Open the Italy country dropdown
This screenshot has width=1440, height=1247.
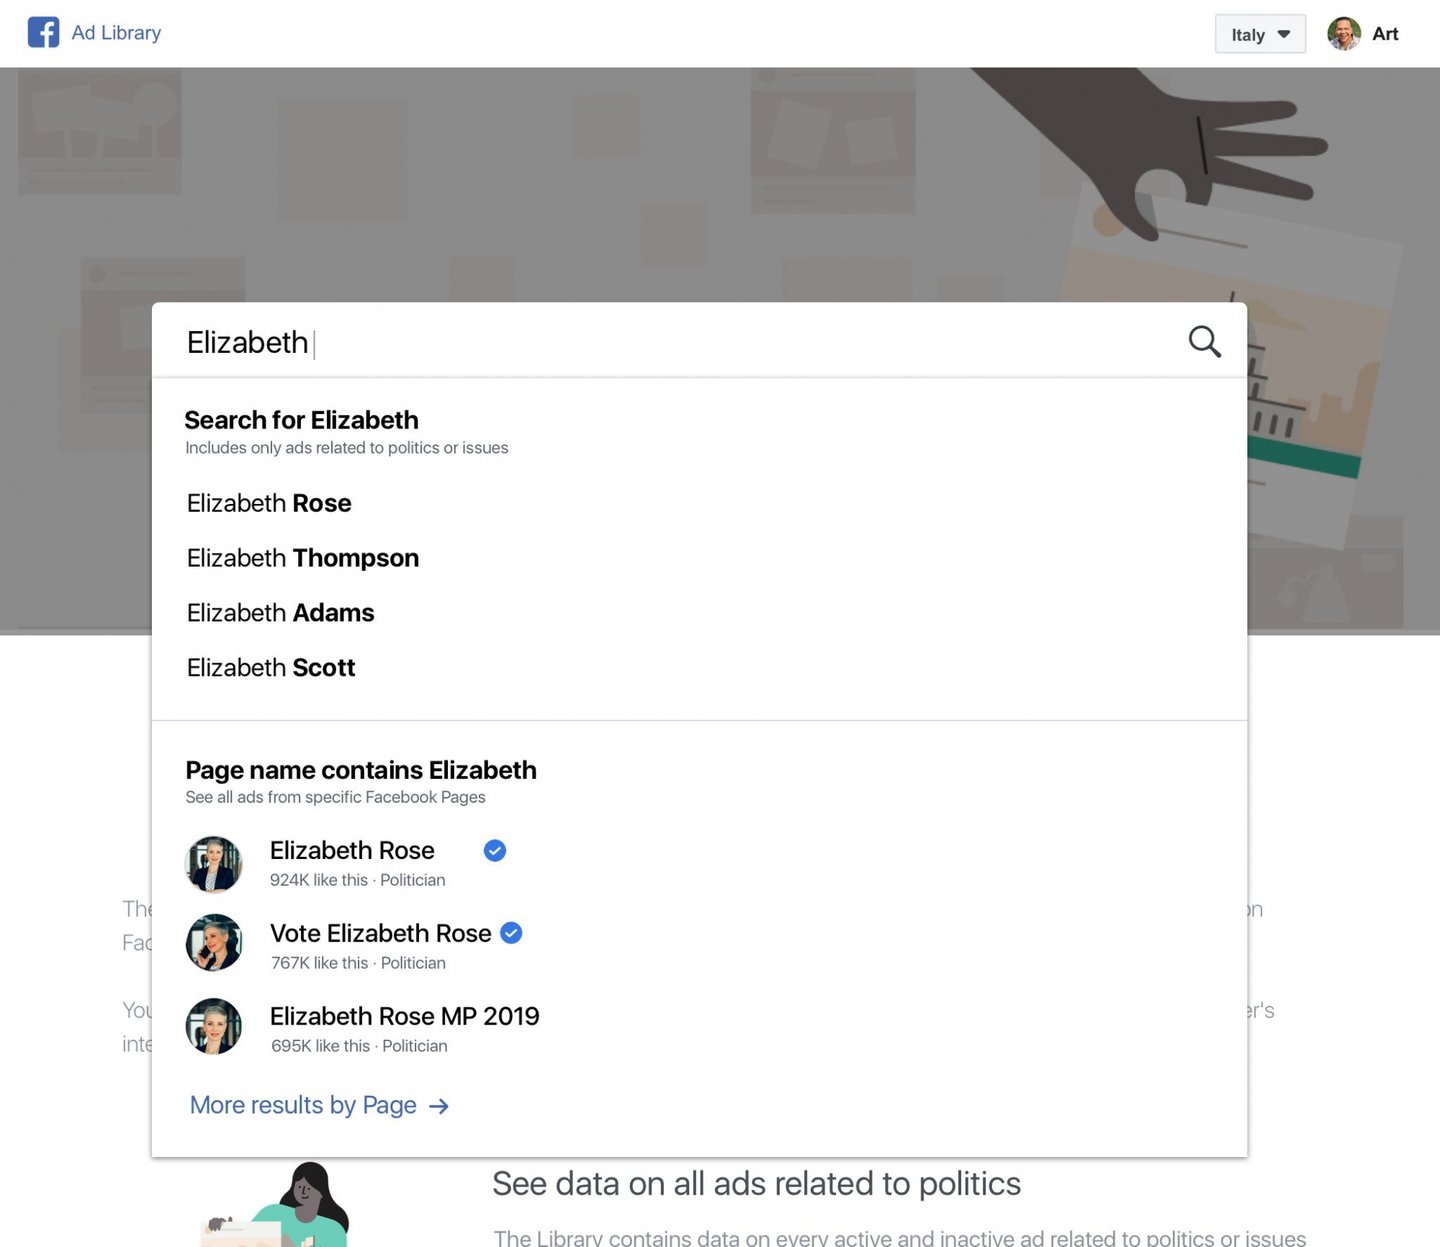pyautogui.click(x=1260, y=34)
